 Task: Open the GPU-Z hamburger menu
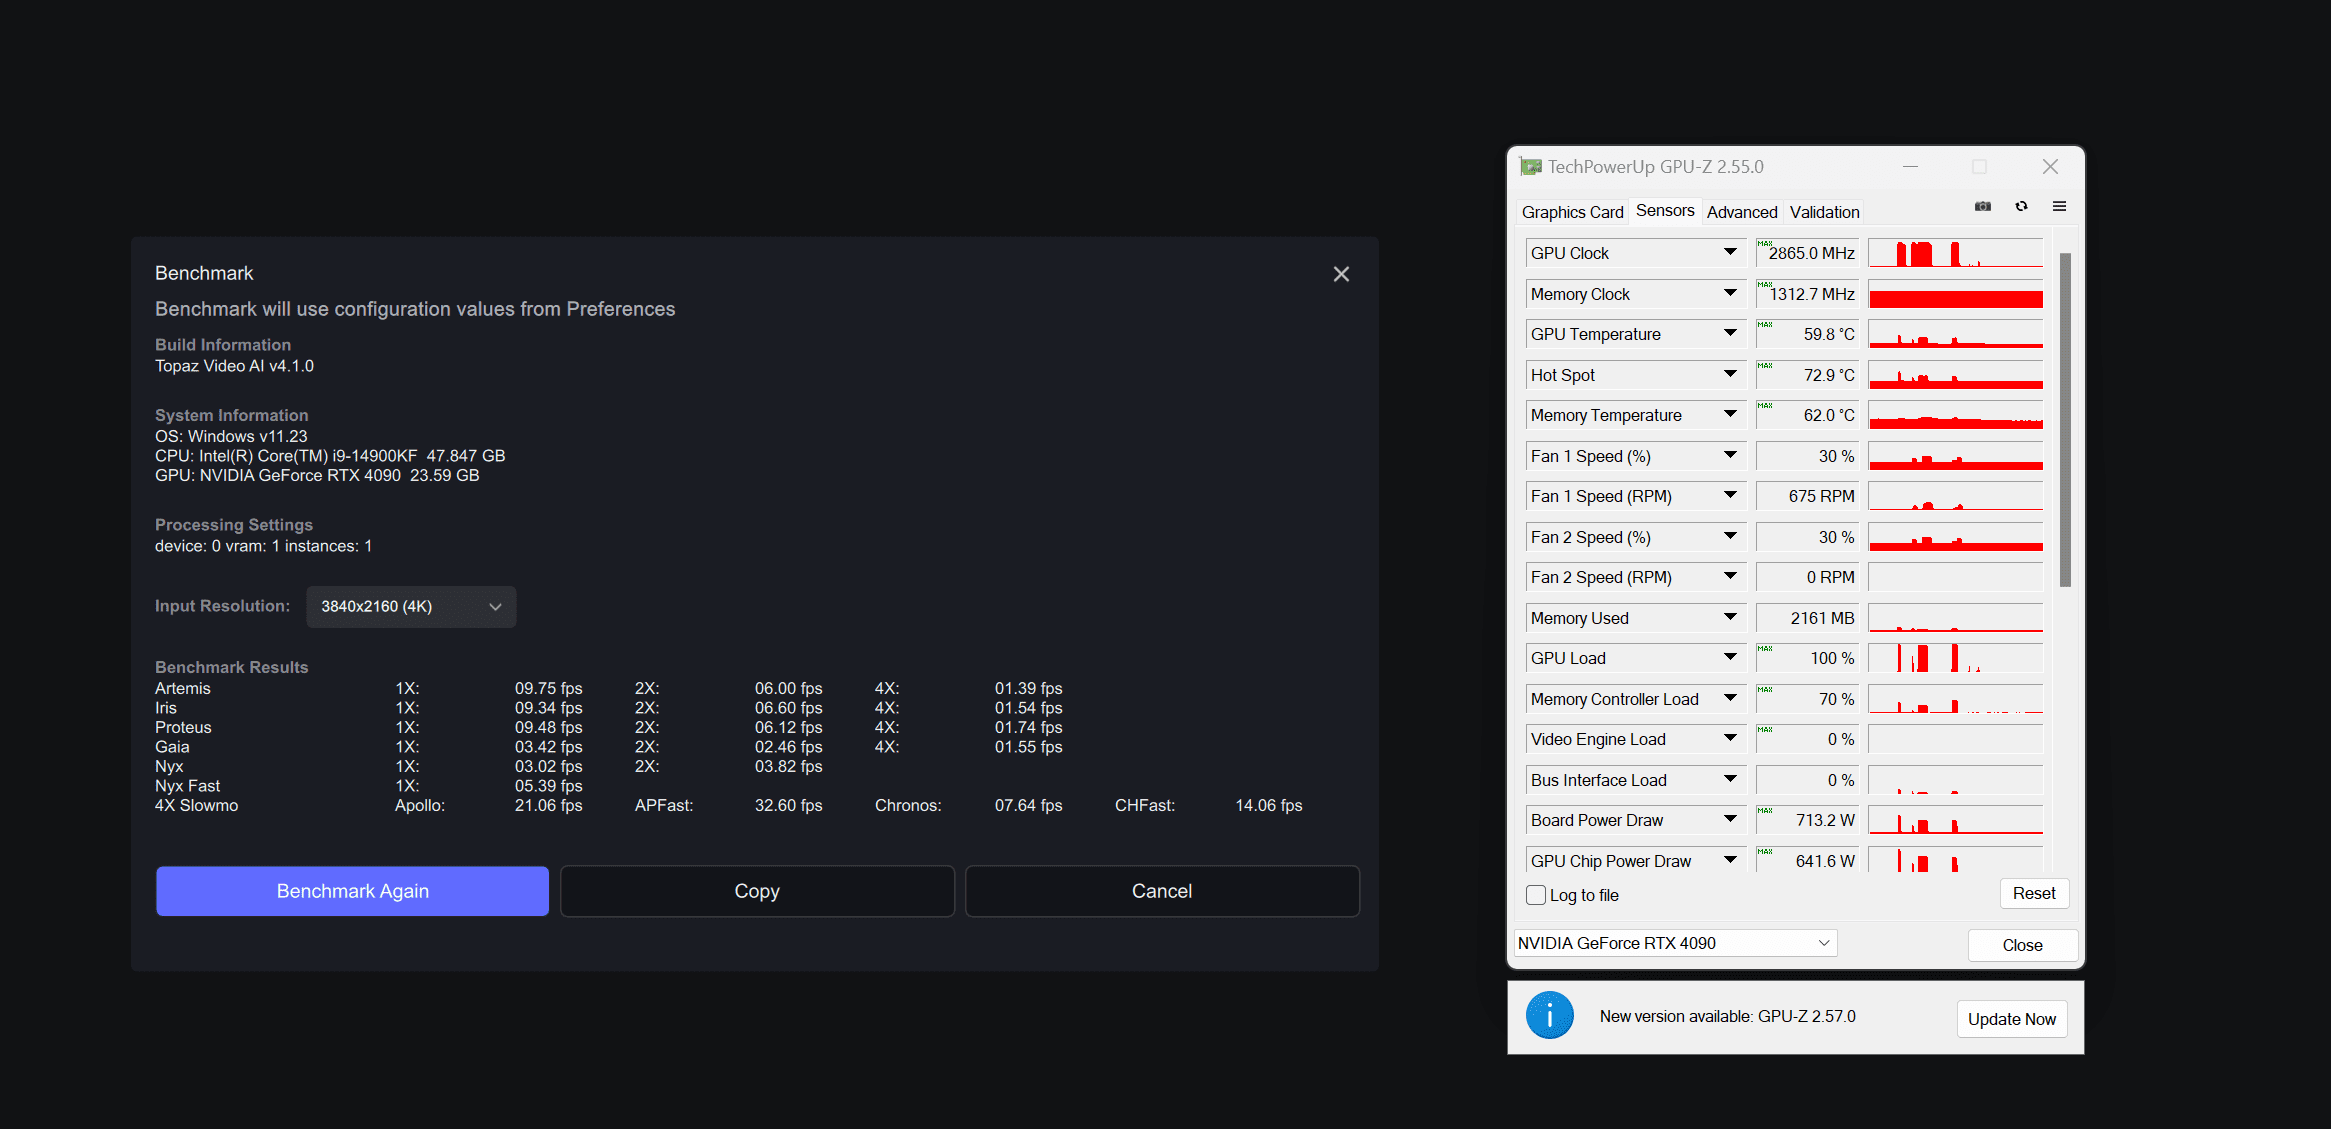coord(2059,207)
